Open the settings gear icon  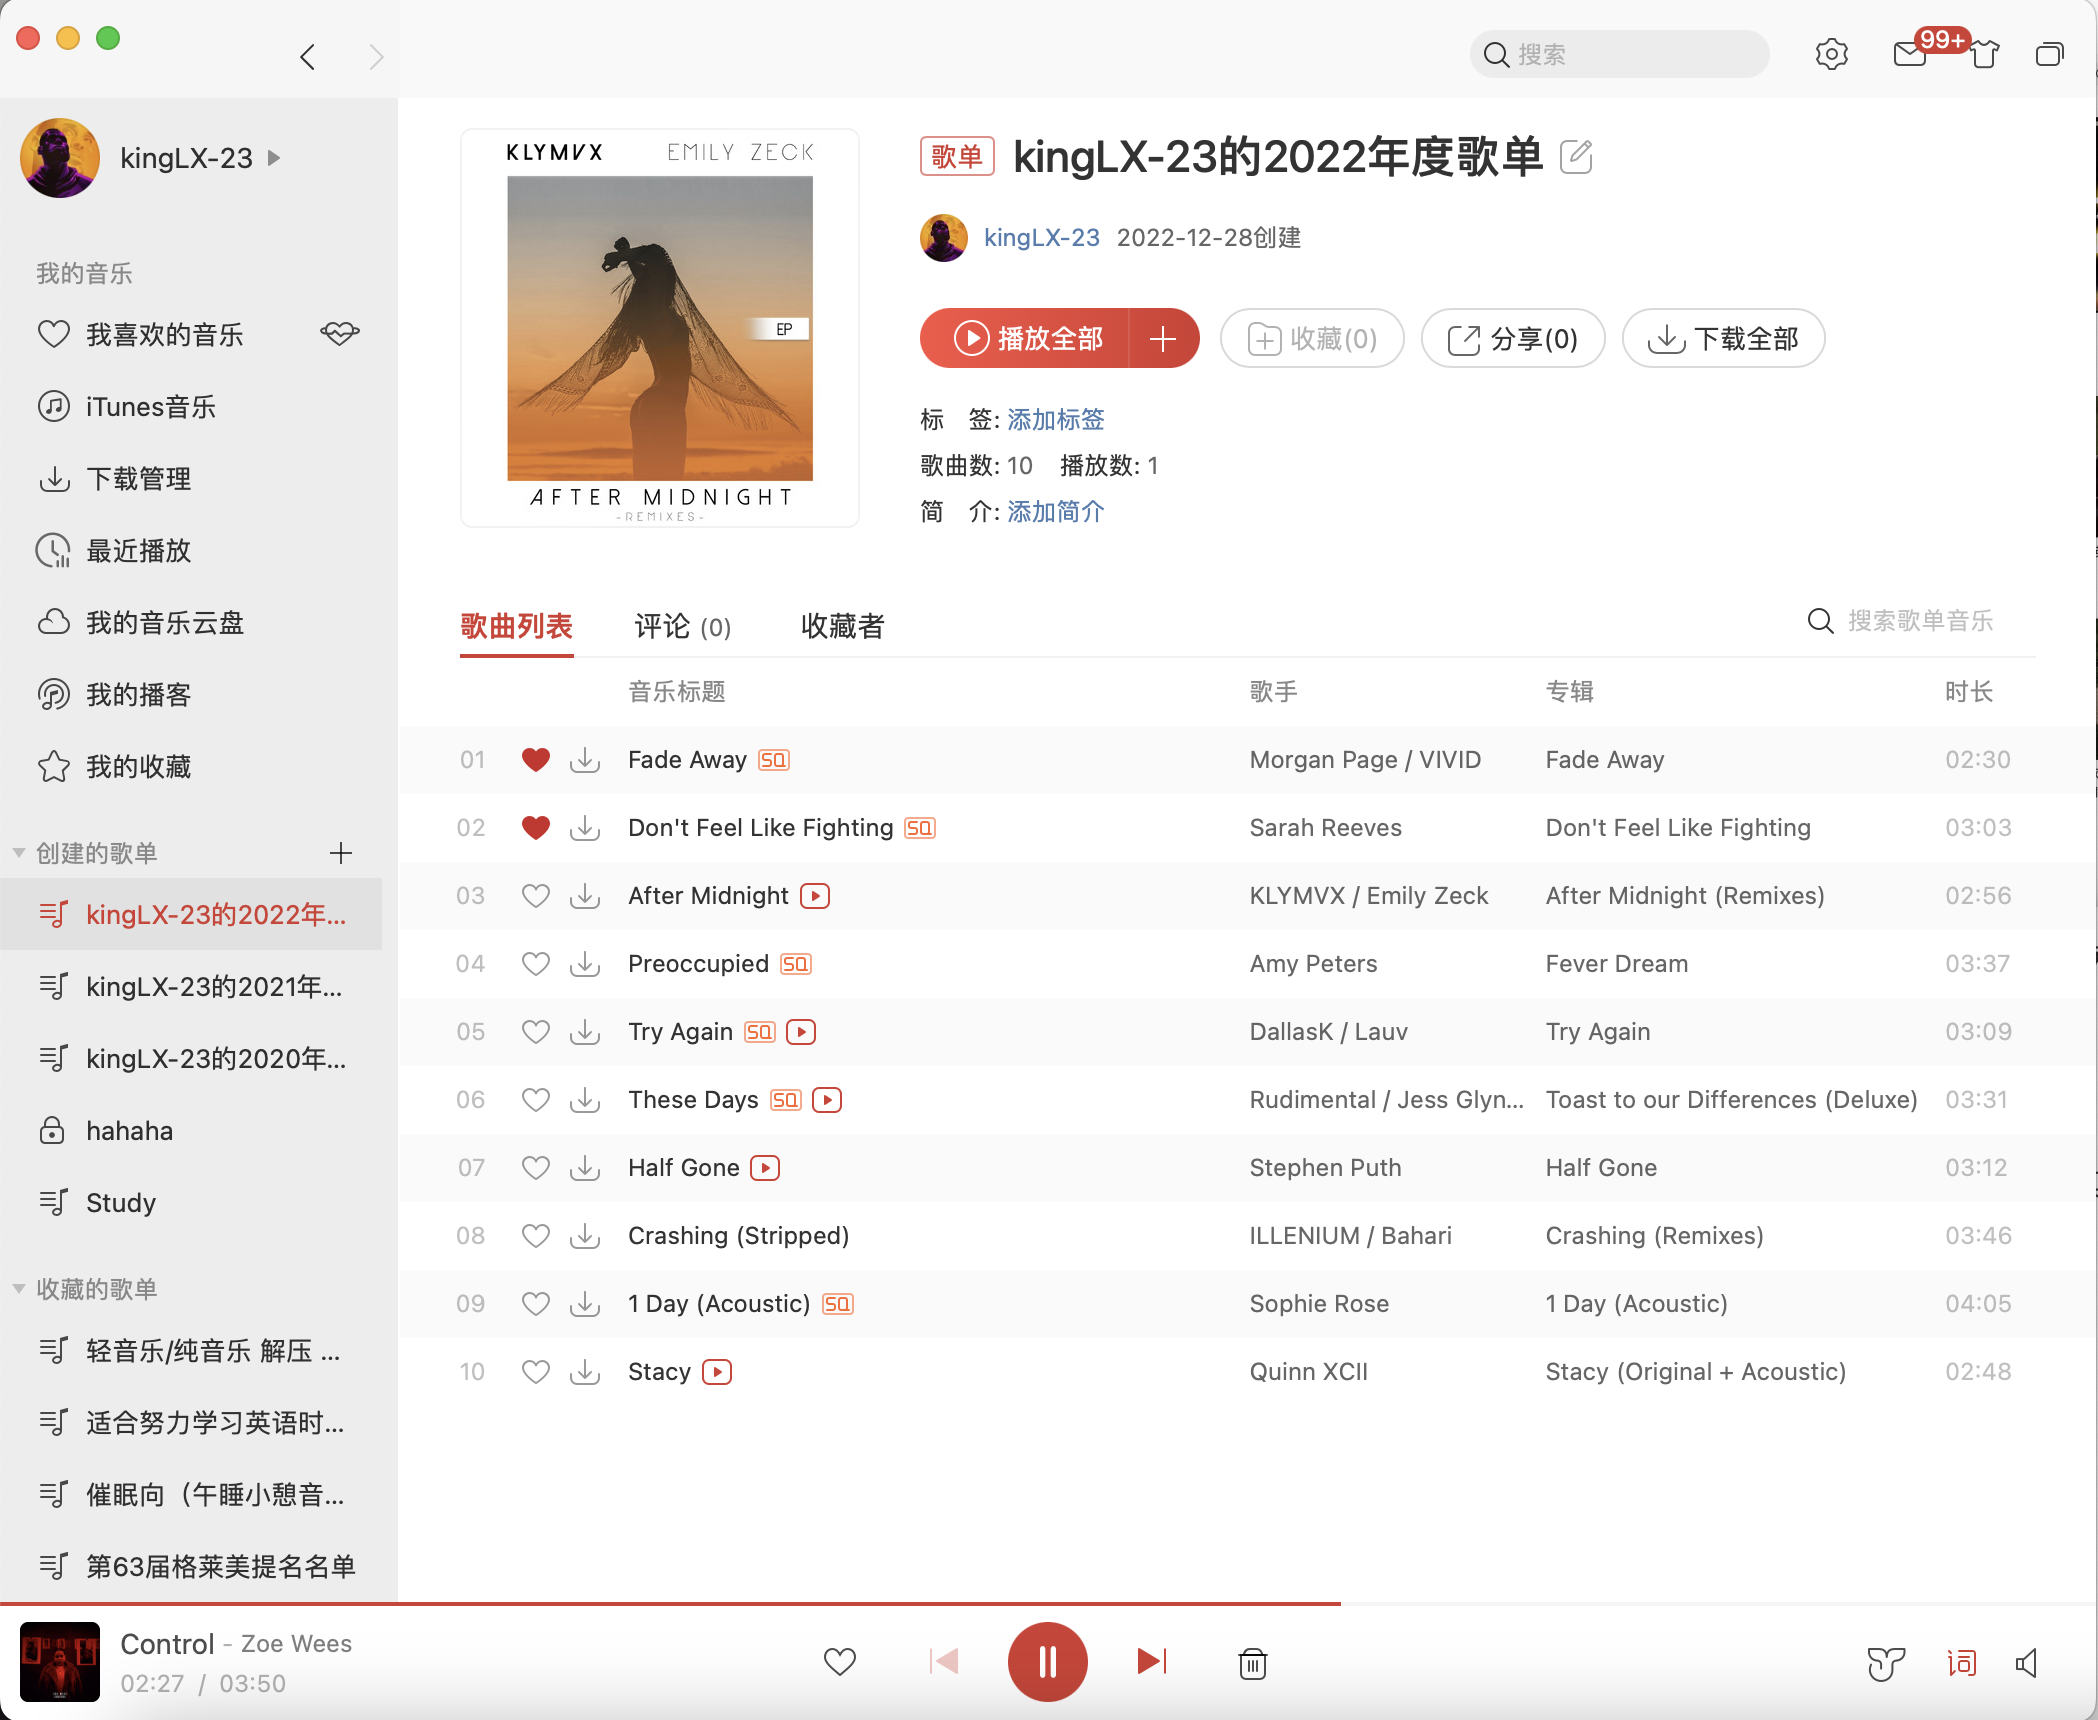[x=1831, y=54]
